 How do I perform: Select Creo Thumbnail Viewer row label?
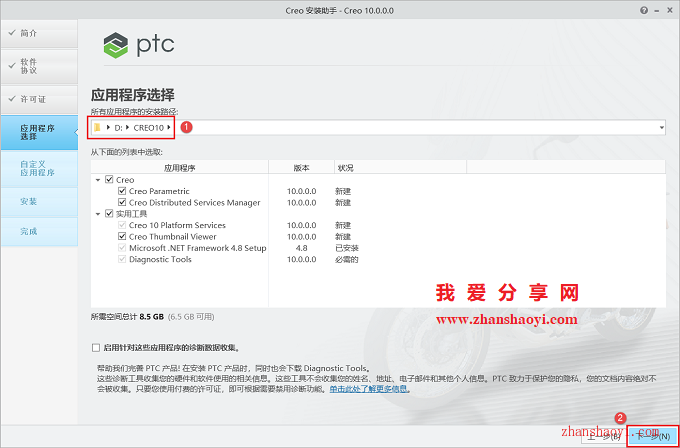pyautogui.click(x=173, y=237)
